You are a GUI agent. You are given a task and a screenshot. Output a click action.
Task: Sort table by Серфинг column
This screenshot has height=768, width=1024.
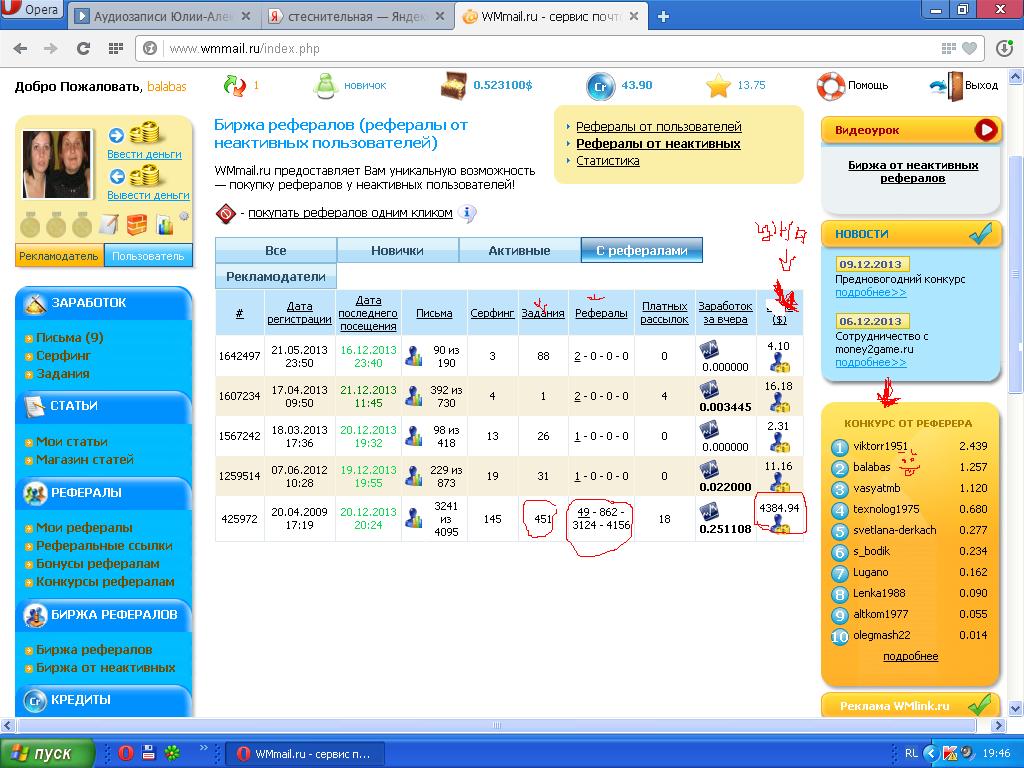[x=492, y=313]
